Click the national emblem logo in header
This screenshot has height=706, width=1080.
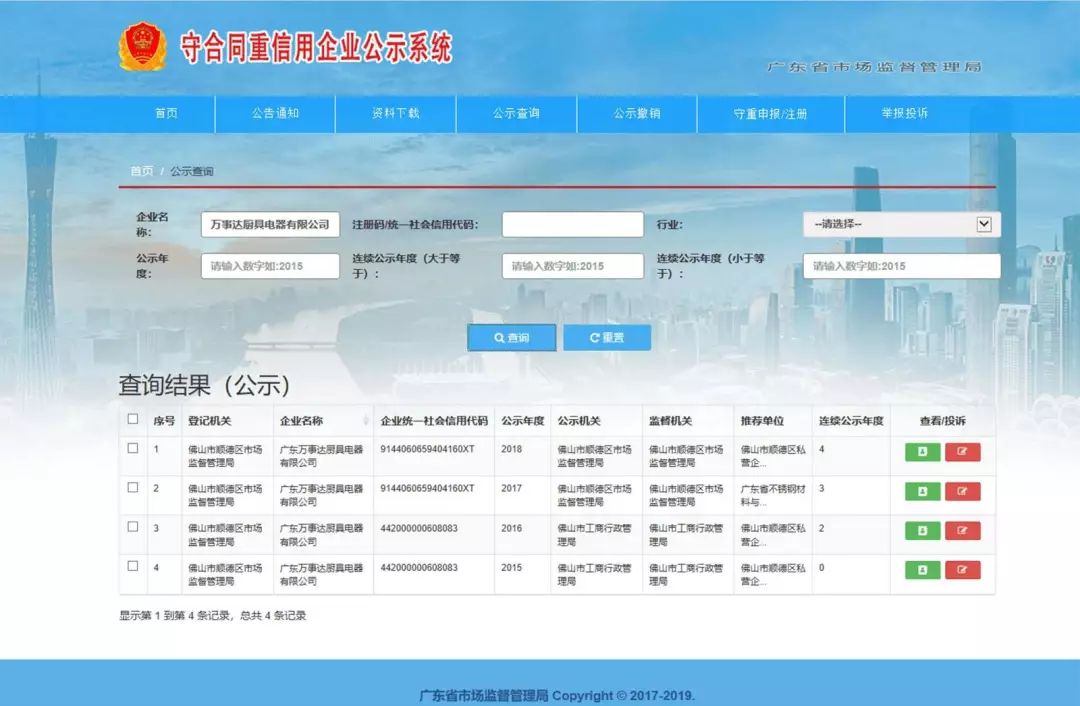142,47
